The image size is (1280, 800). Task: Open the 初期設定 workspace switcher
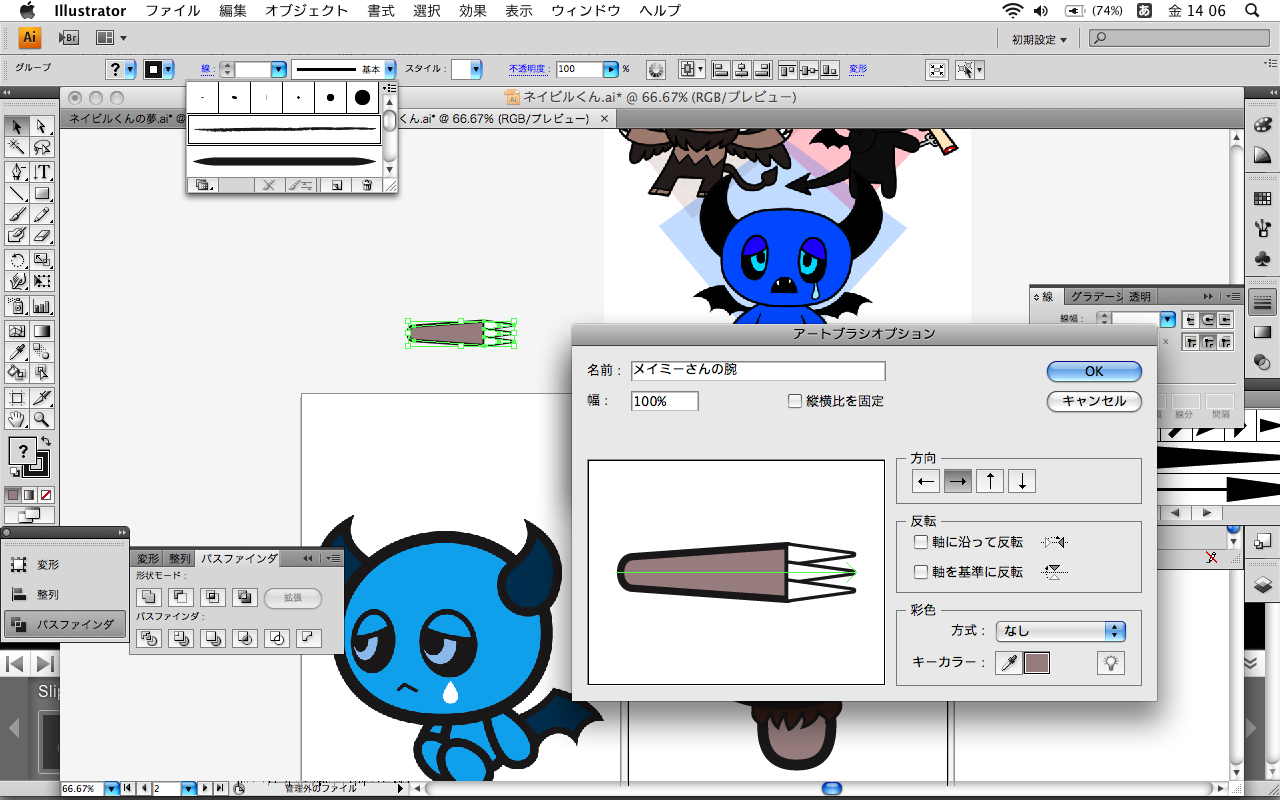coord(1039,39)
